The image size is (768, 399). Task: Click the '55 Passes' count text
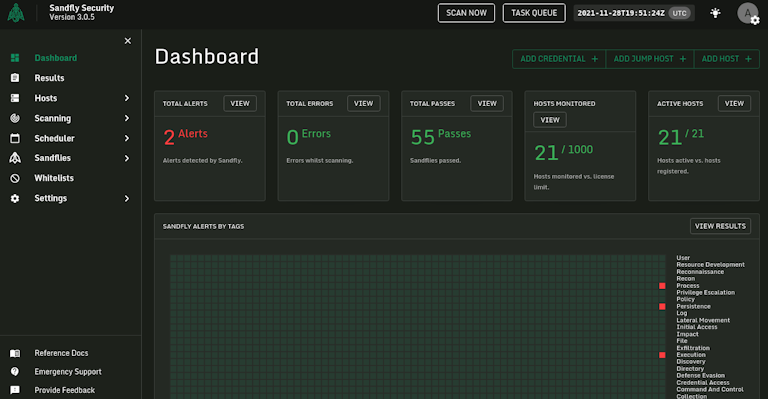click(441, 137)
